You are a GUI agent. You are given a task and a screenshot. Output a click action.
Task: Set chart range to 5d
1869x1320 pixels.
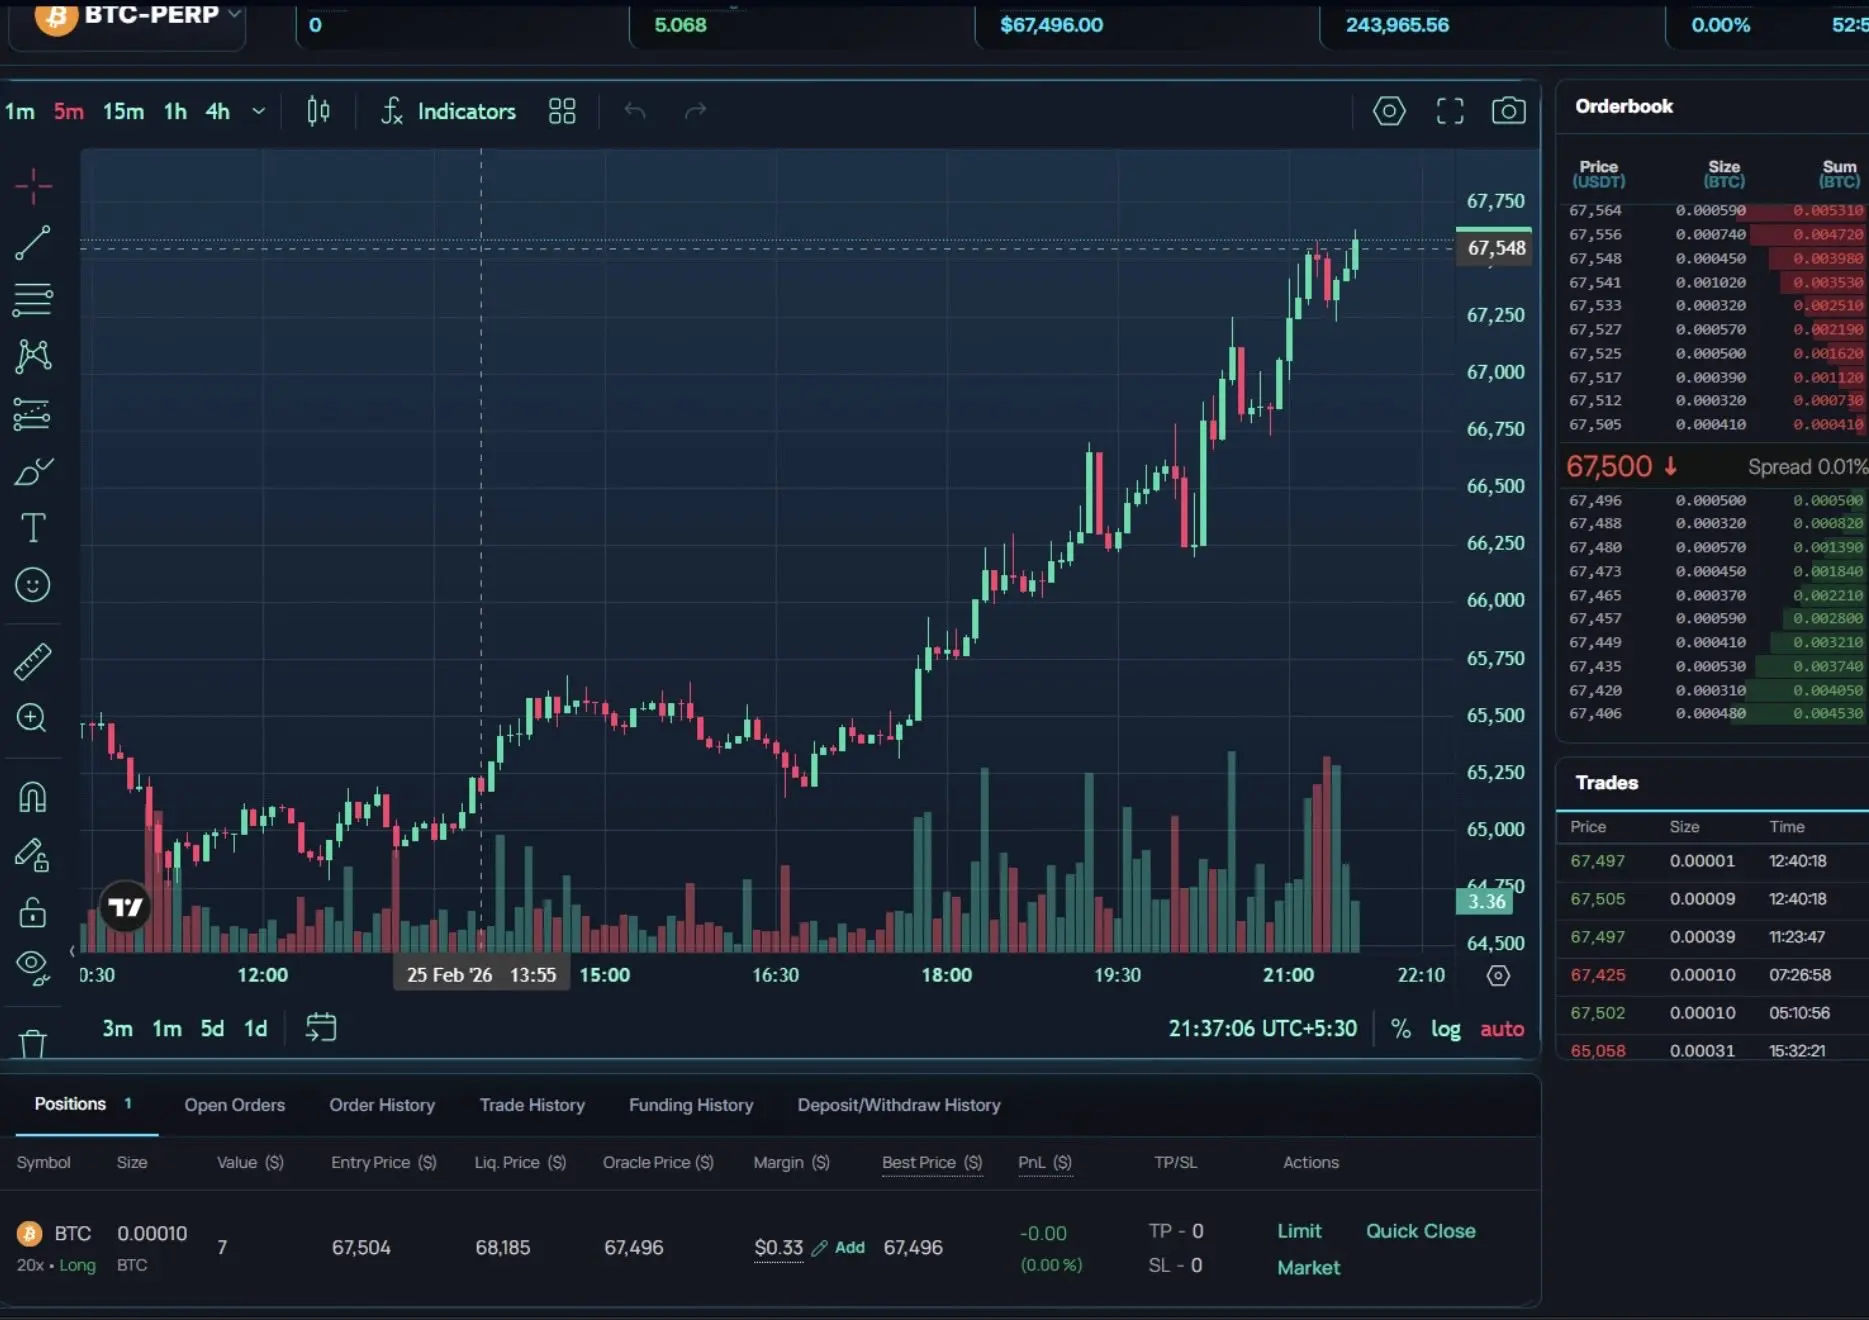(x=212, y=1028)
